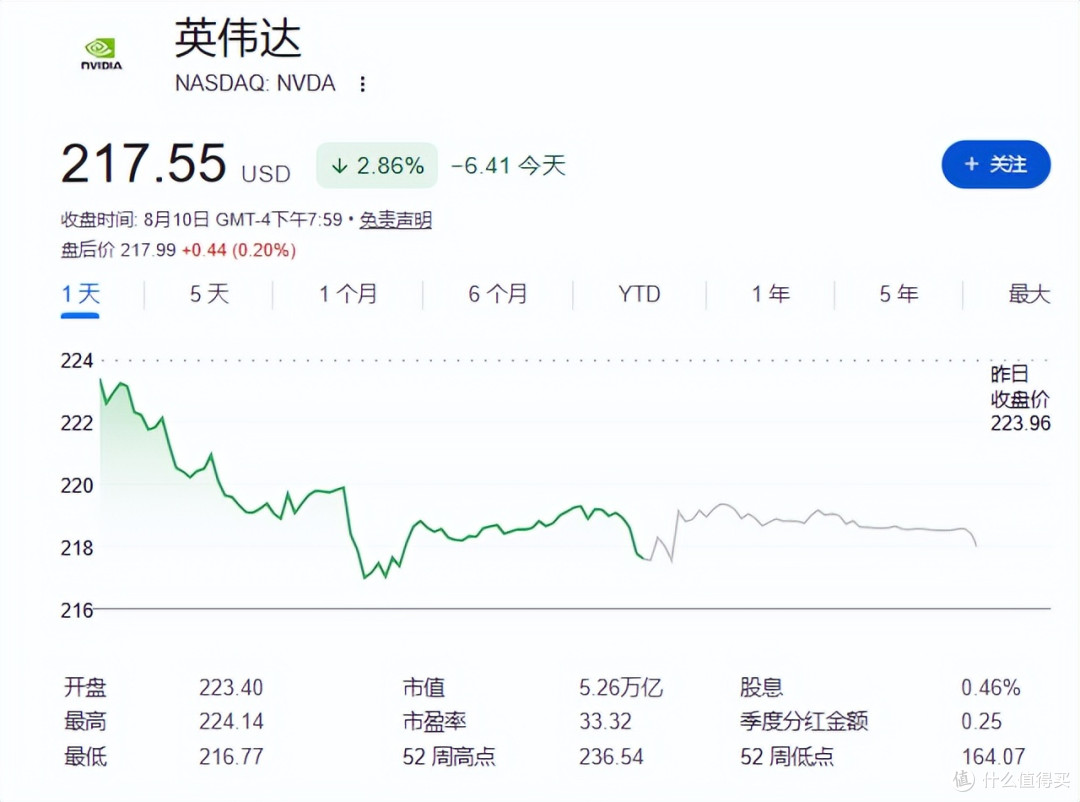Select the 1 年 range tab
The height and width of the screenshot is (802, 1080).
pos(770,294)
